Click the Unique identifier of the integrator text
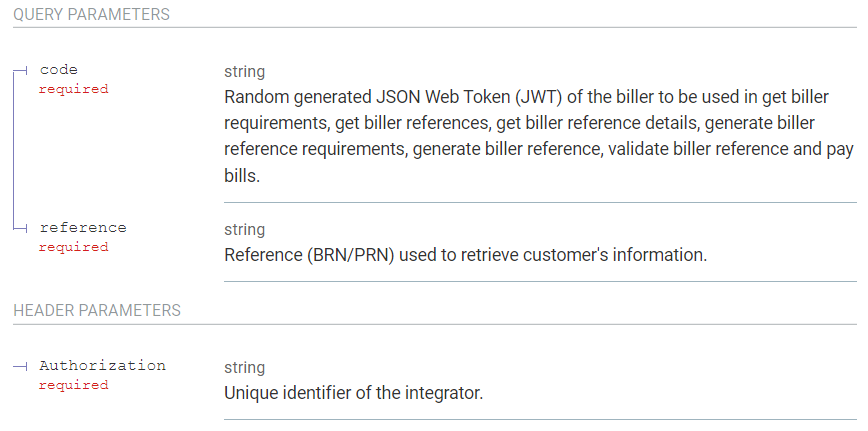Viewport: 868px width, 431px height. click(x=354, y=393)
